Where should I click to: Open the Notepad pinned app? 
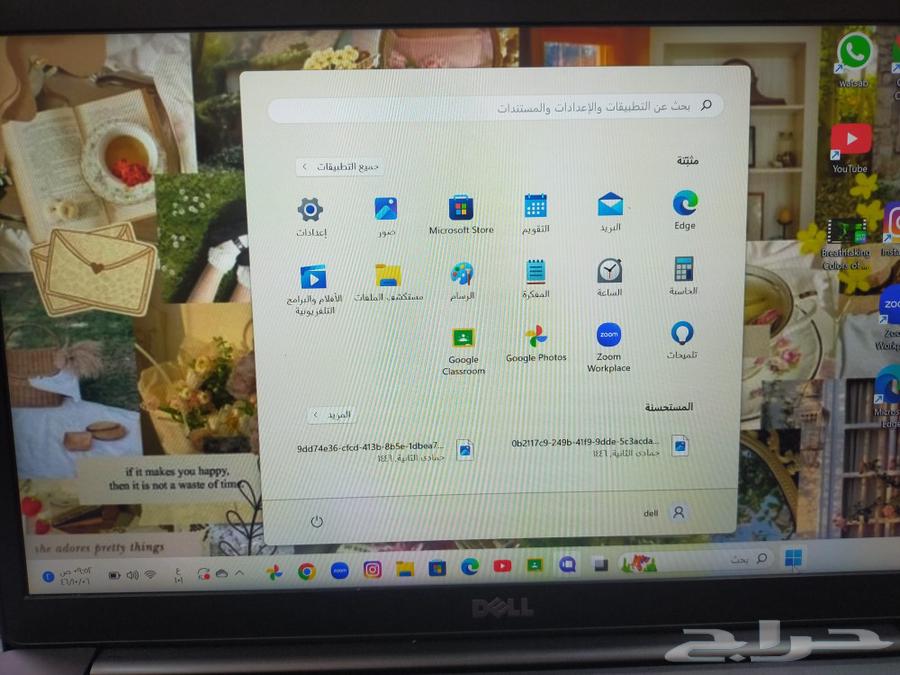tap(536, 279)
